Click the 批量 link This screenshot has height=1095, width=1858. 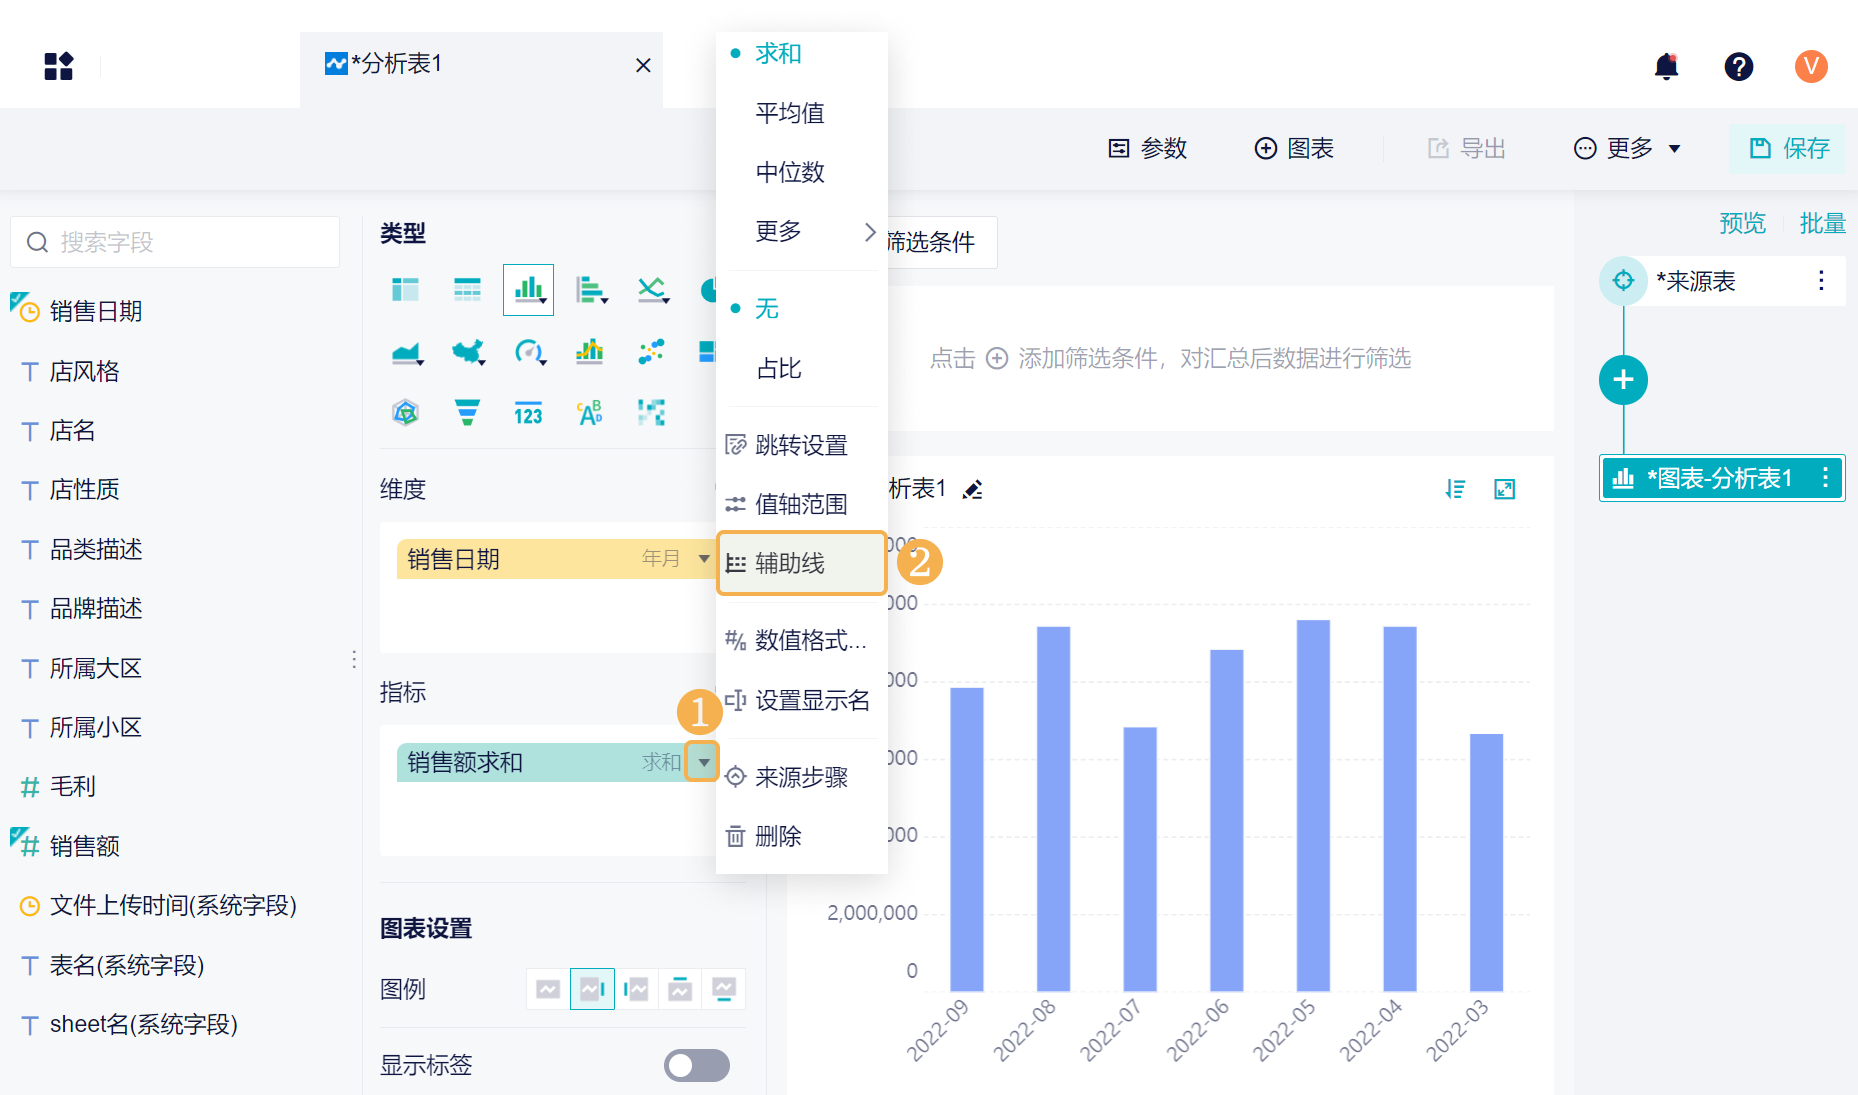1822,223
